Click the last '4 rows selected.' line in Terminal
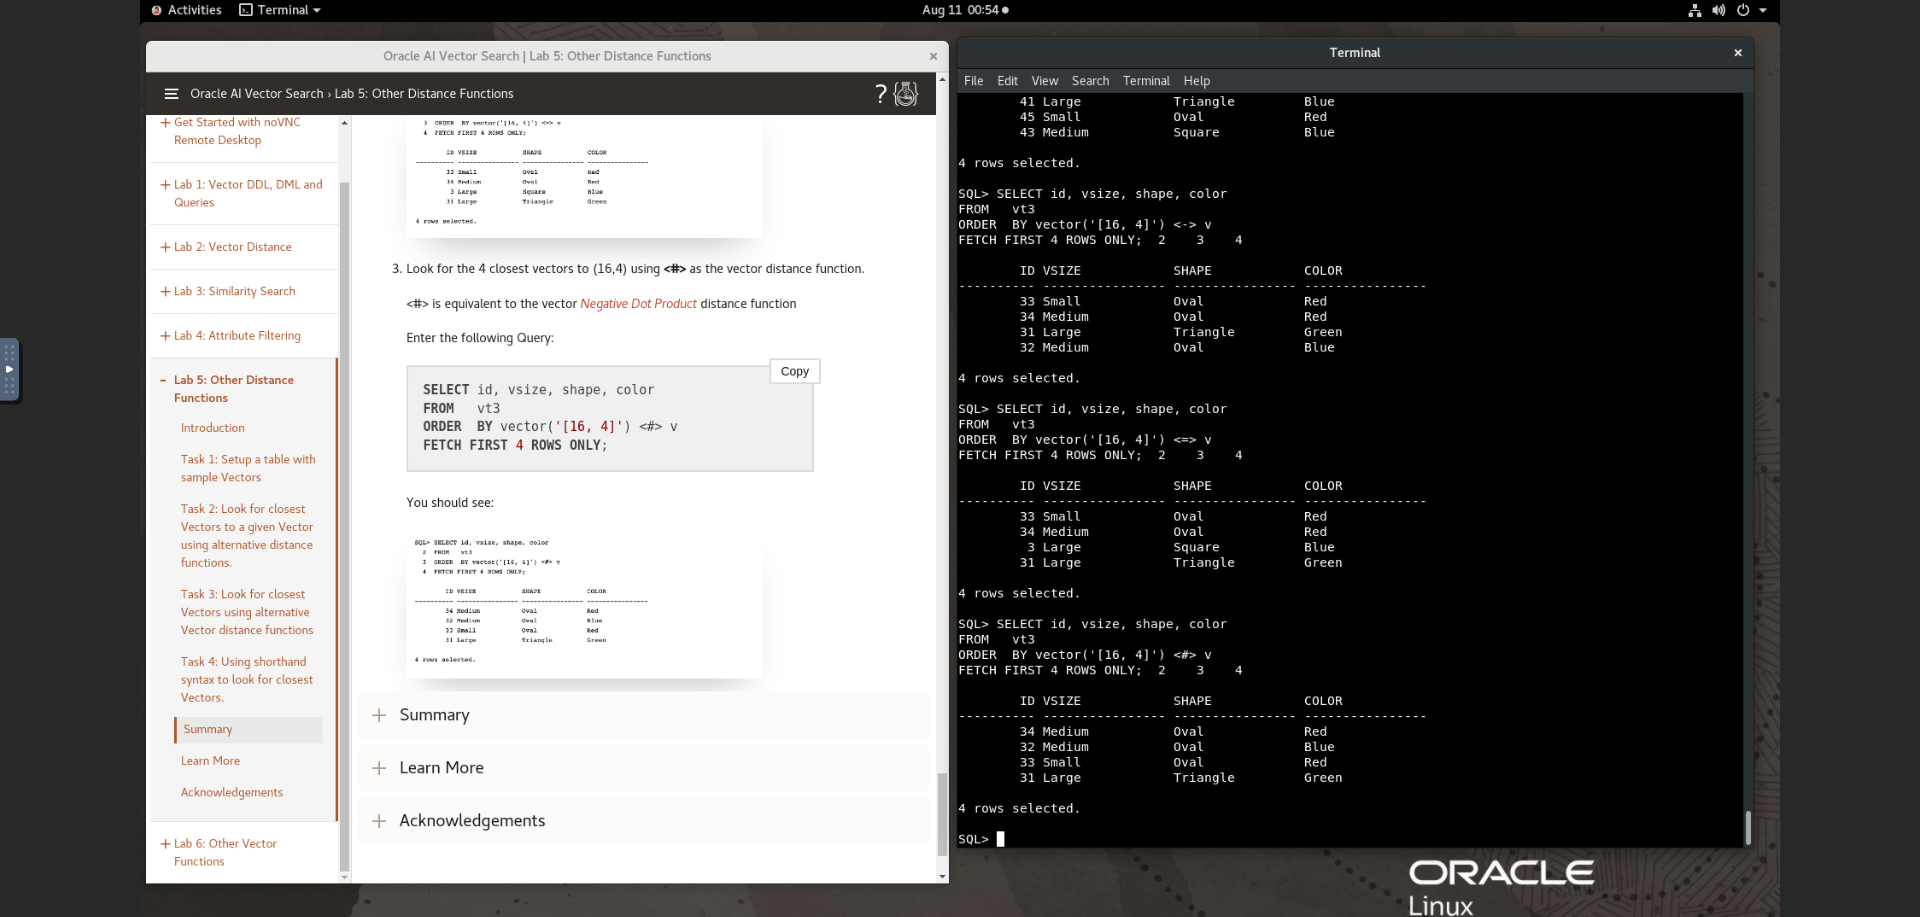This screenshot has width=1920, height=917. (x=1019, y=809)
